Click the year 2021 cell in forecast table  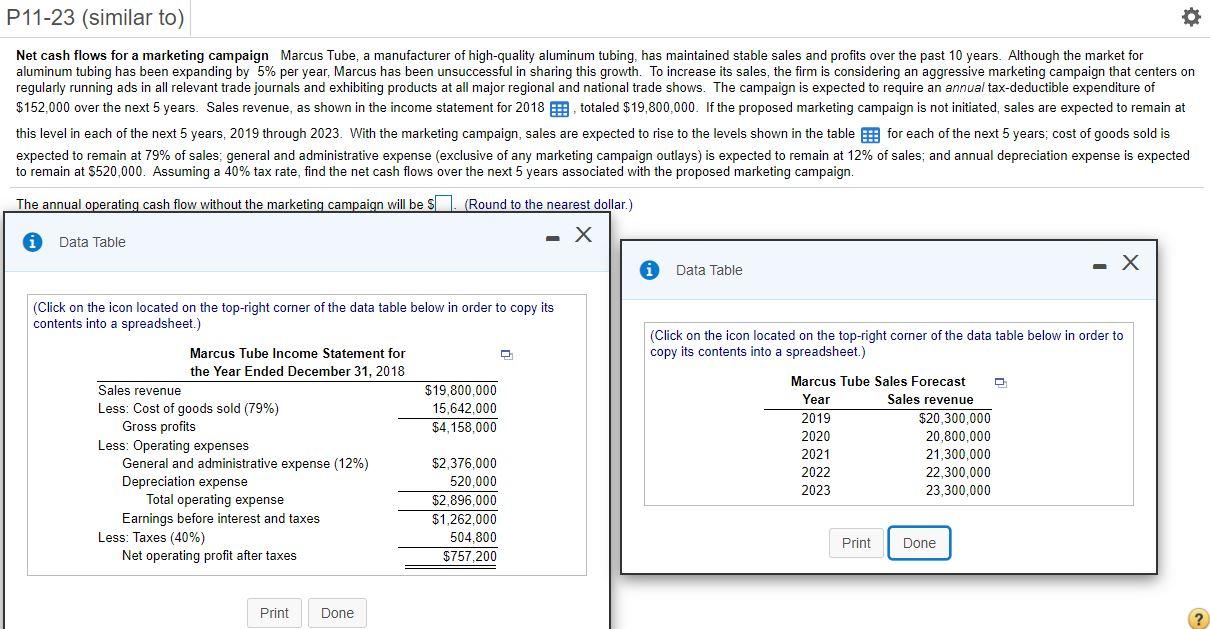(x=816, y=455)
